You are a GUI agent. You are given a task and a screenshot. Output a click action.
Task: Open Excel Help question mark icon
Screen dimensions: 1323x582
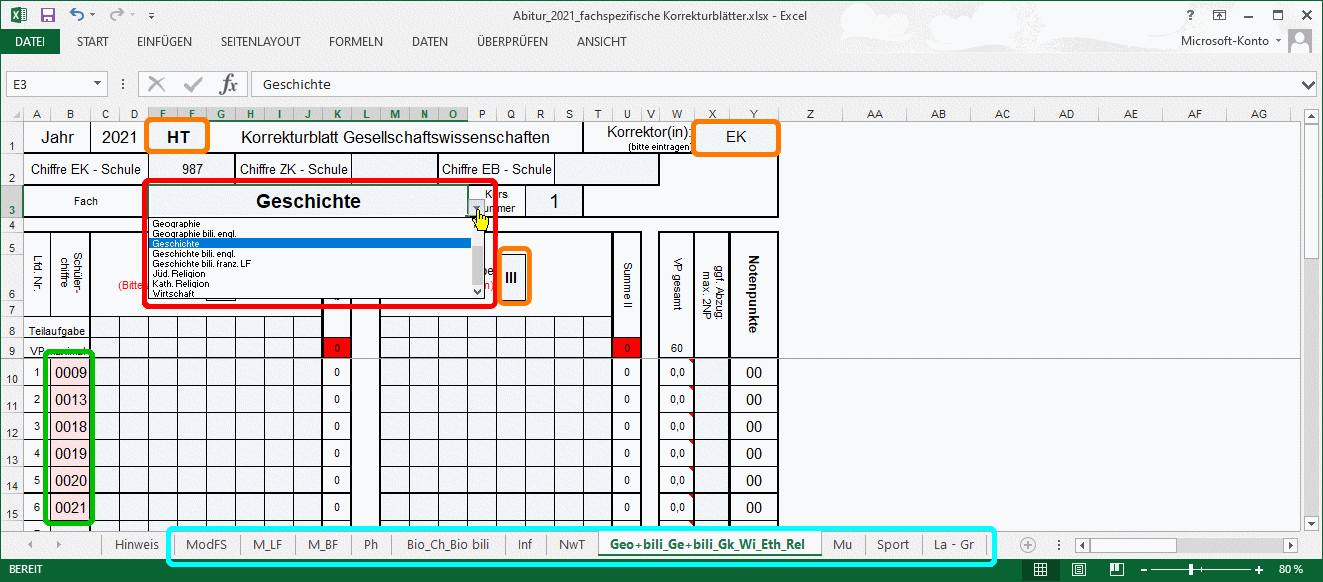(x=1190, y=15)
